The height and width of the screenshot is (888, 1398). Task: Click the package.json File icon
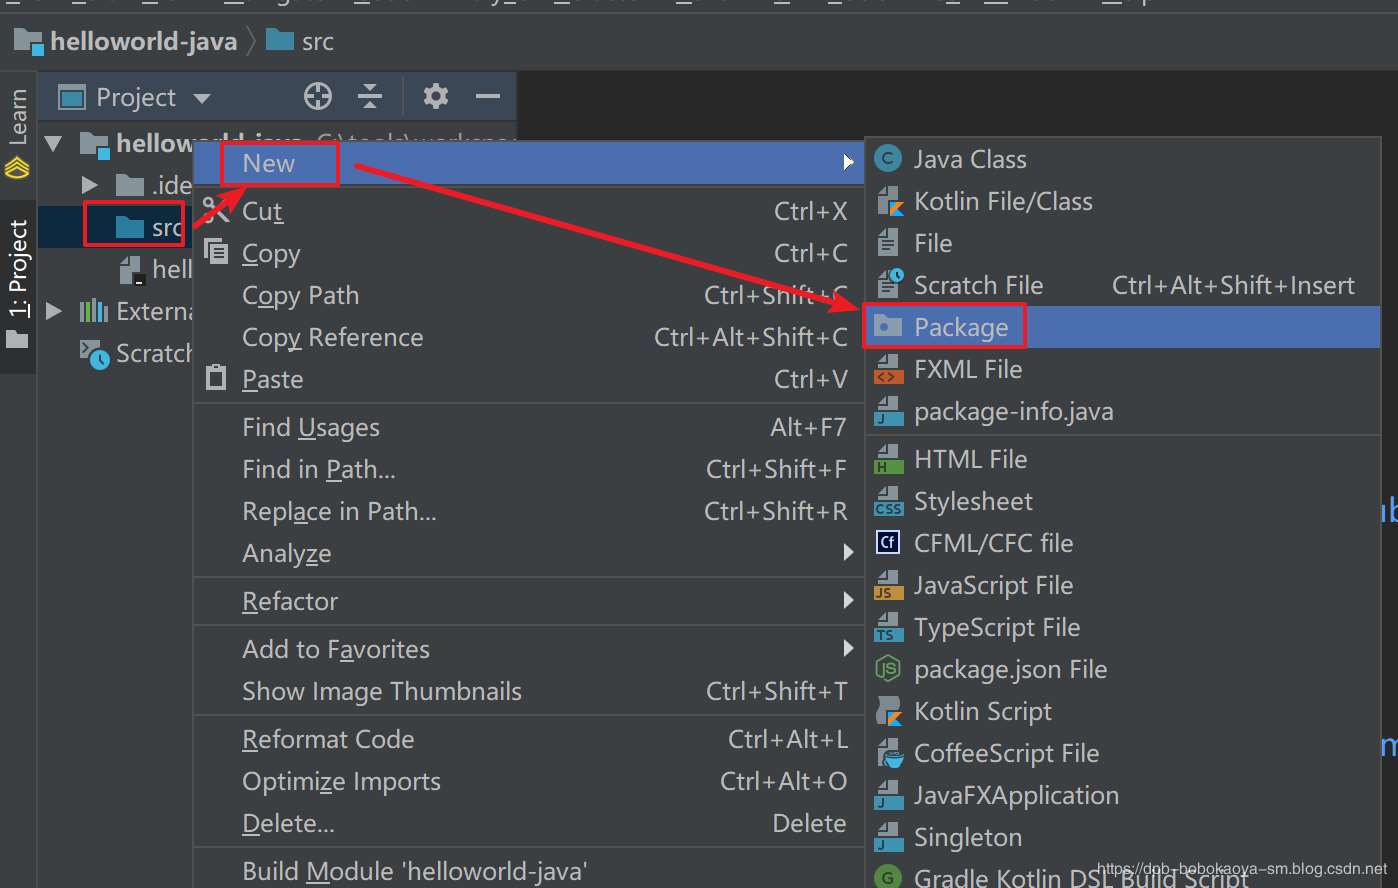coord(888,669)
